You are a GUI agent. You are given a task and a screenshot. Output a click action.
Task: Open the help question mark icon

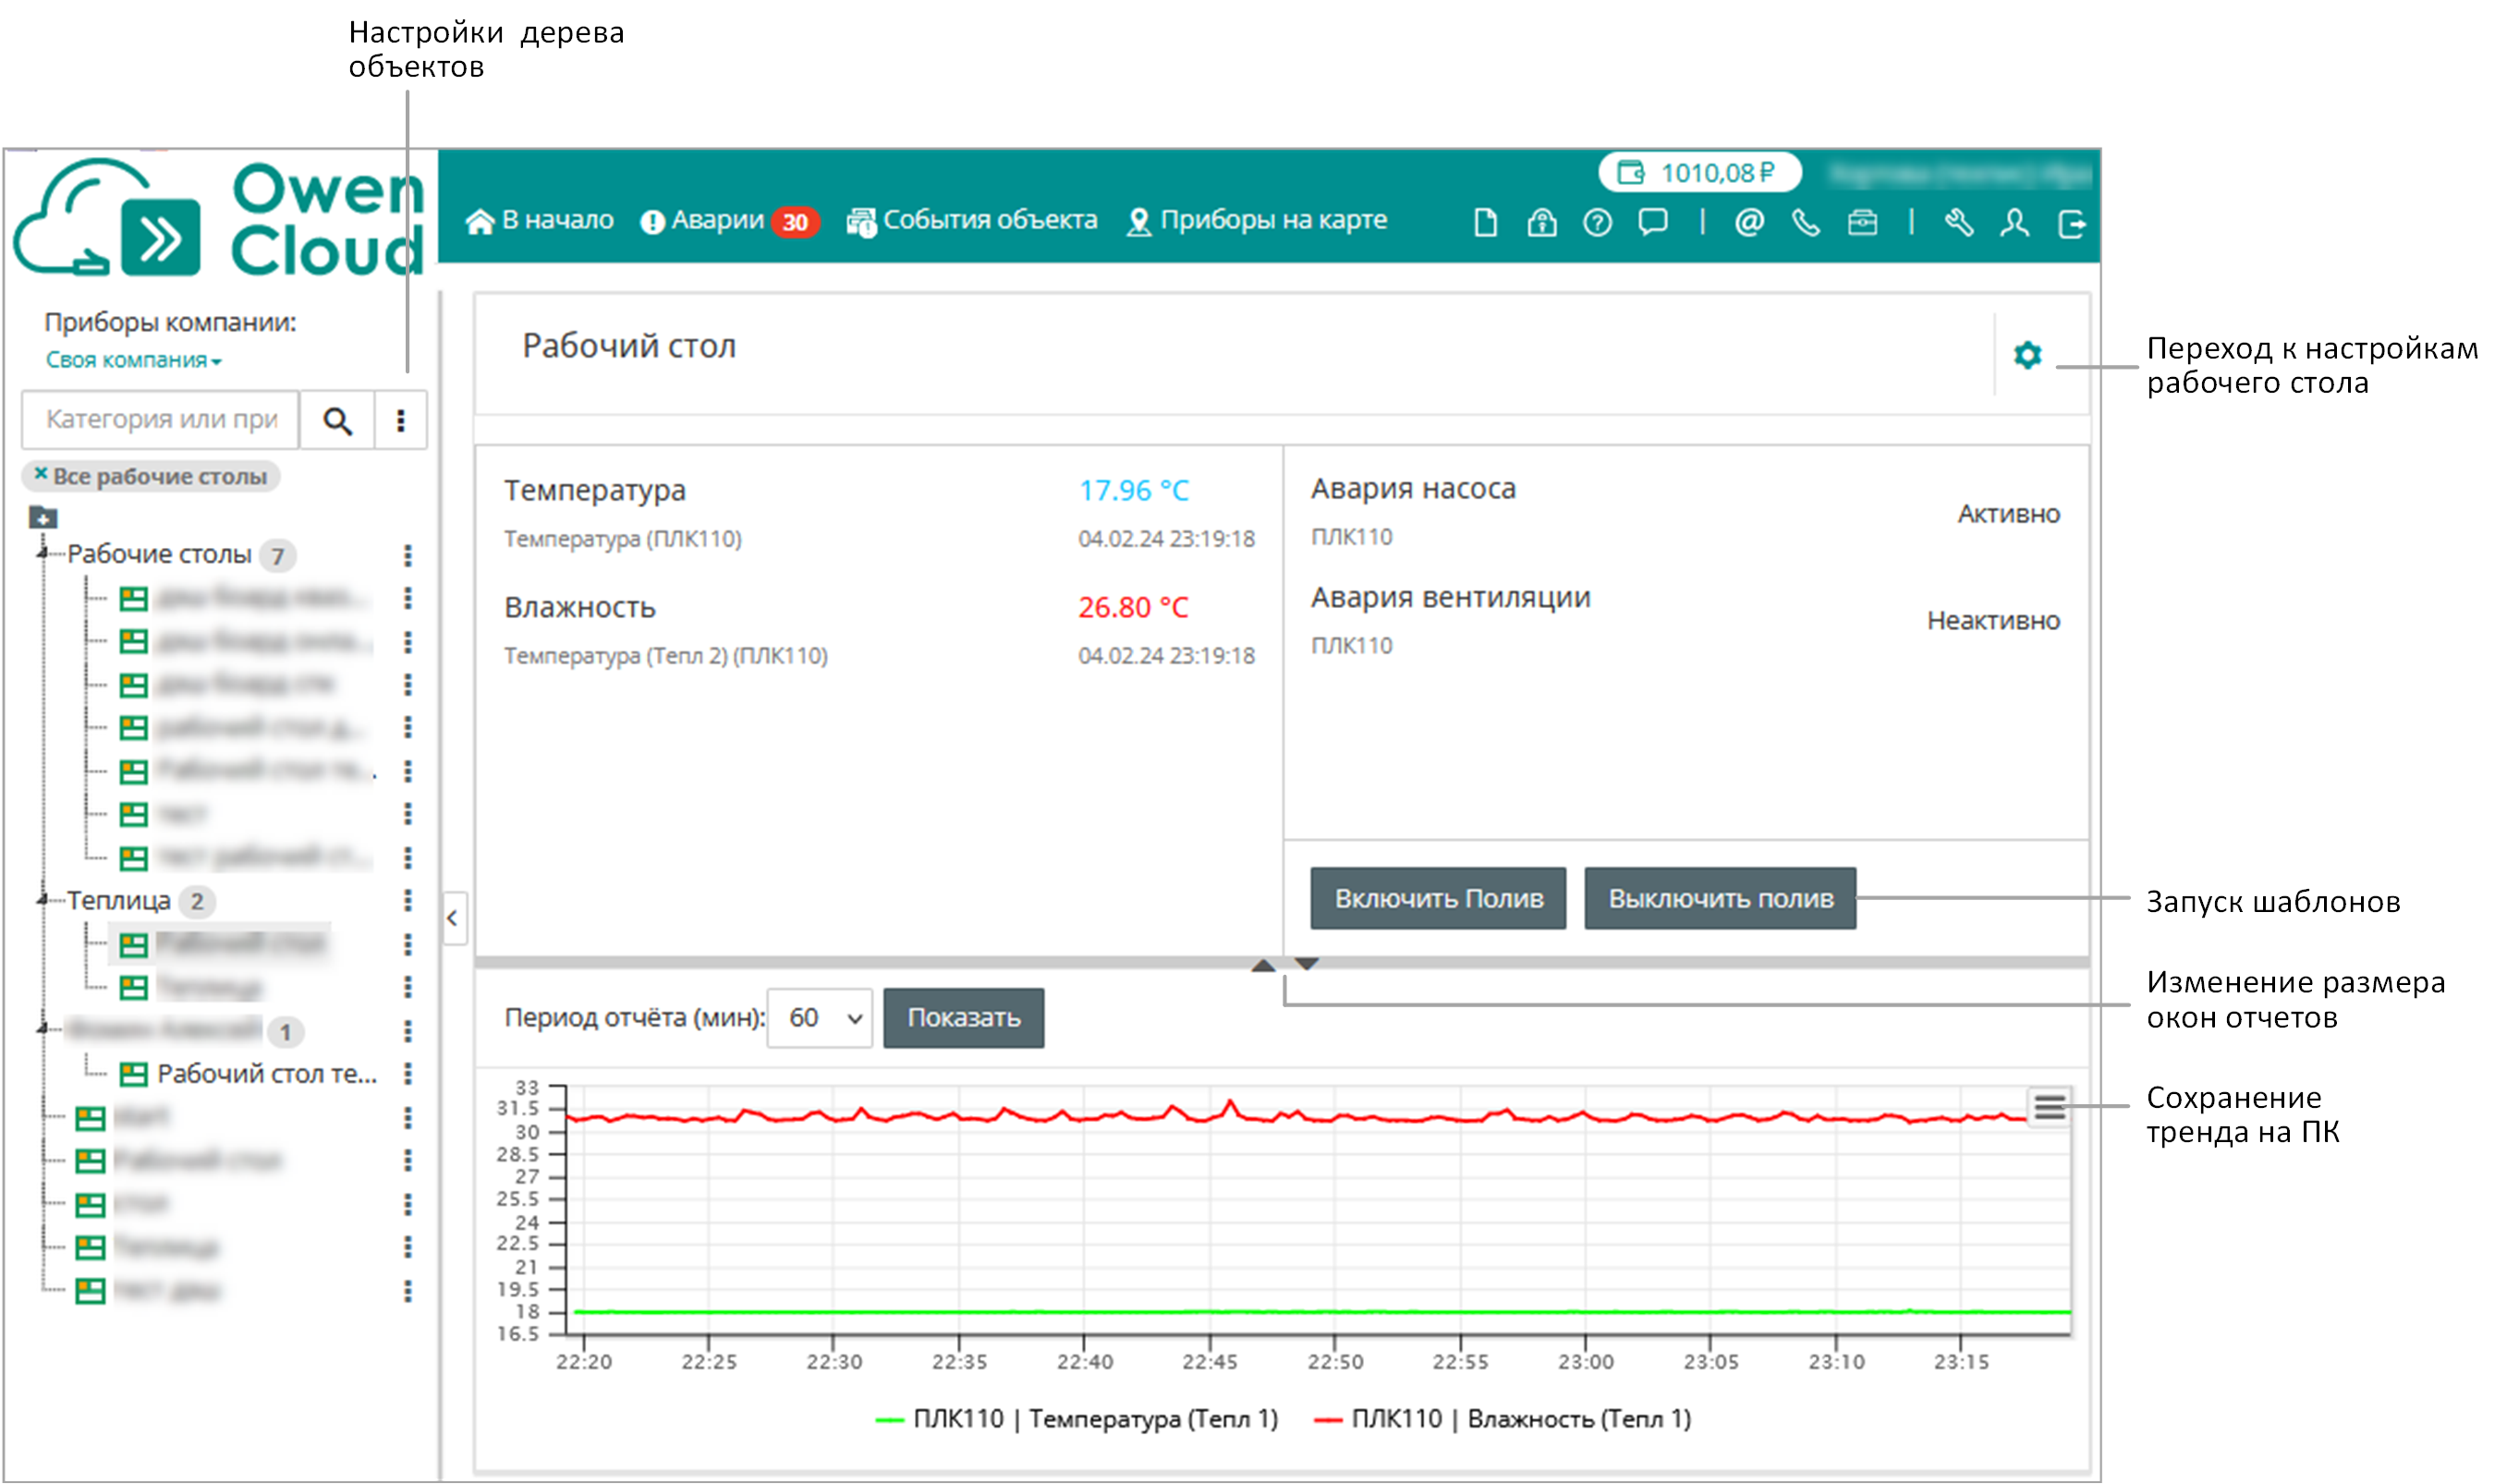1597,222
